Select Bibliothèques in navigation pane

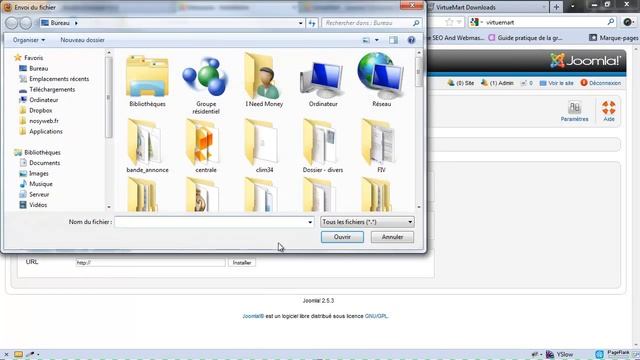pyautogui.click(x=42, y=153)
